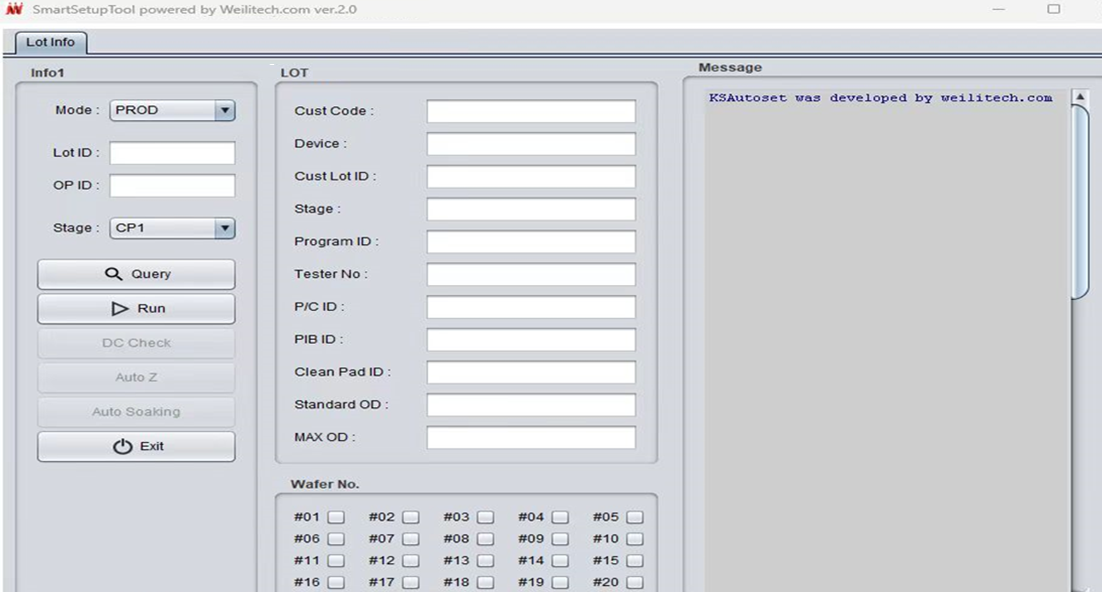Maximize the SmartSetupTool window
Screen dimensions: 1102x592
coord(1053,9)
